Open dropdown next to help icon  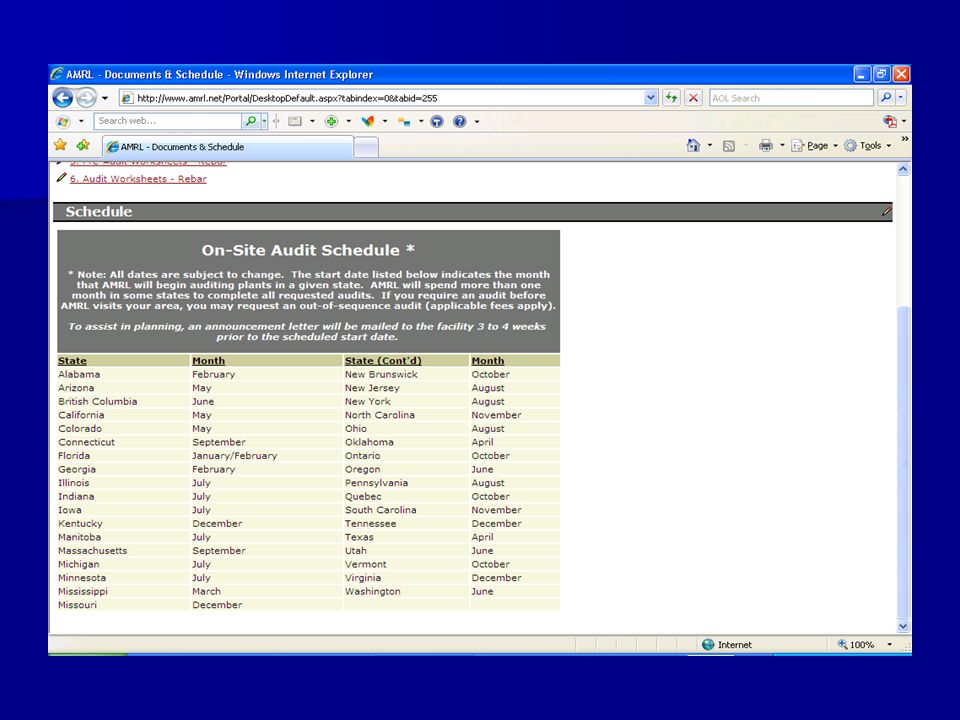(477, 121)
